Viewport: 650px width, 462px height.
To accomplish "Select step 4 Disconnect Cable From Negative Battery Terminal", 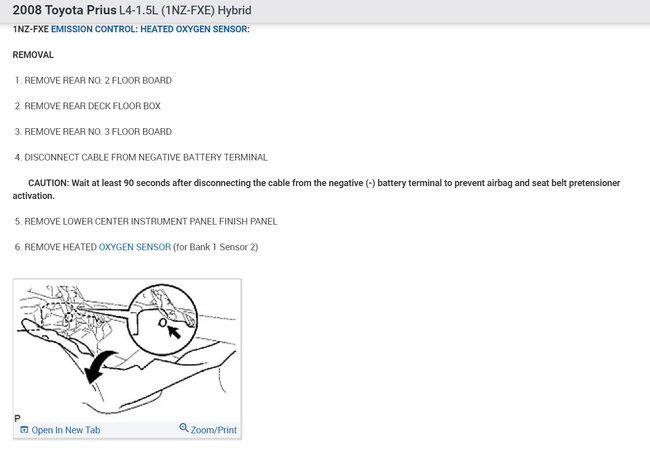I will pos(141,158).
